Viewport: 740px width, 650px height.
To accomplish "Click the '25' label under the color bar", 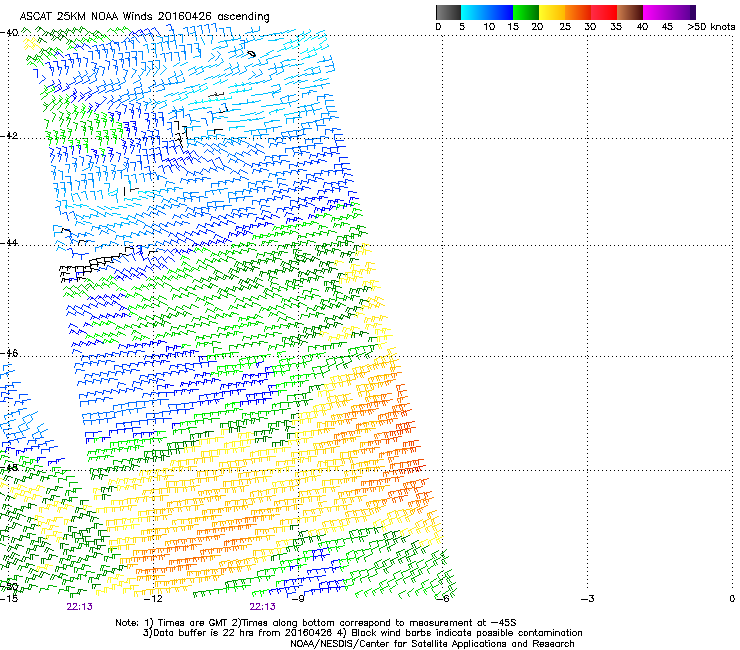I will pos(565,27).
